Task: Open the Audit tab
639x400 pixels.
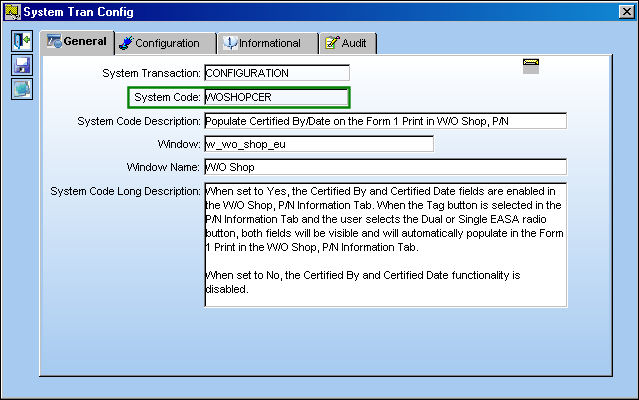Action: point(348,43)
